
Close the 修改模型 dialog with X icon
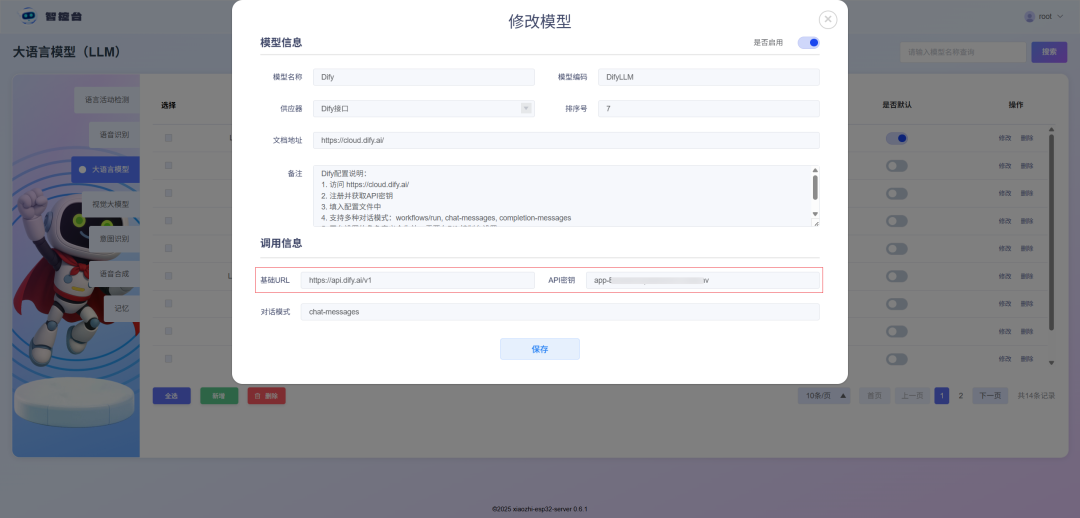[828, 19]
